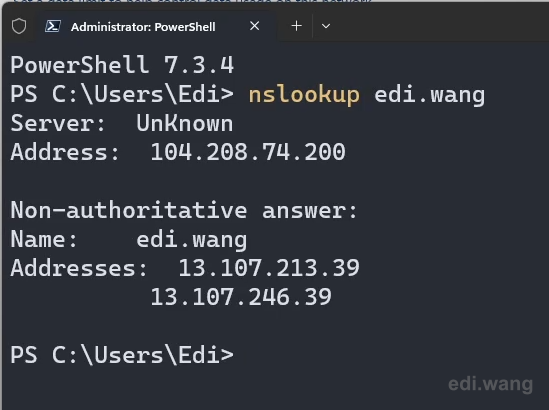Click the first PS C:\Users\Edi> prompt
Screen dimensions: 549x410
[122, 95]
